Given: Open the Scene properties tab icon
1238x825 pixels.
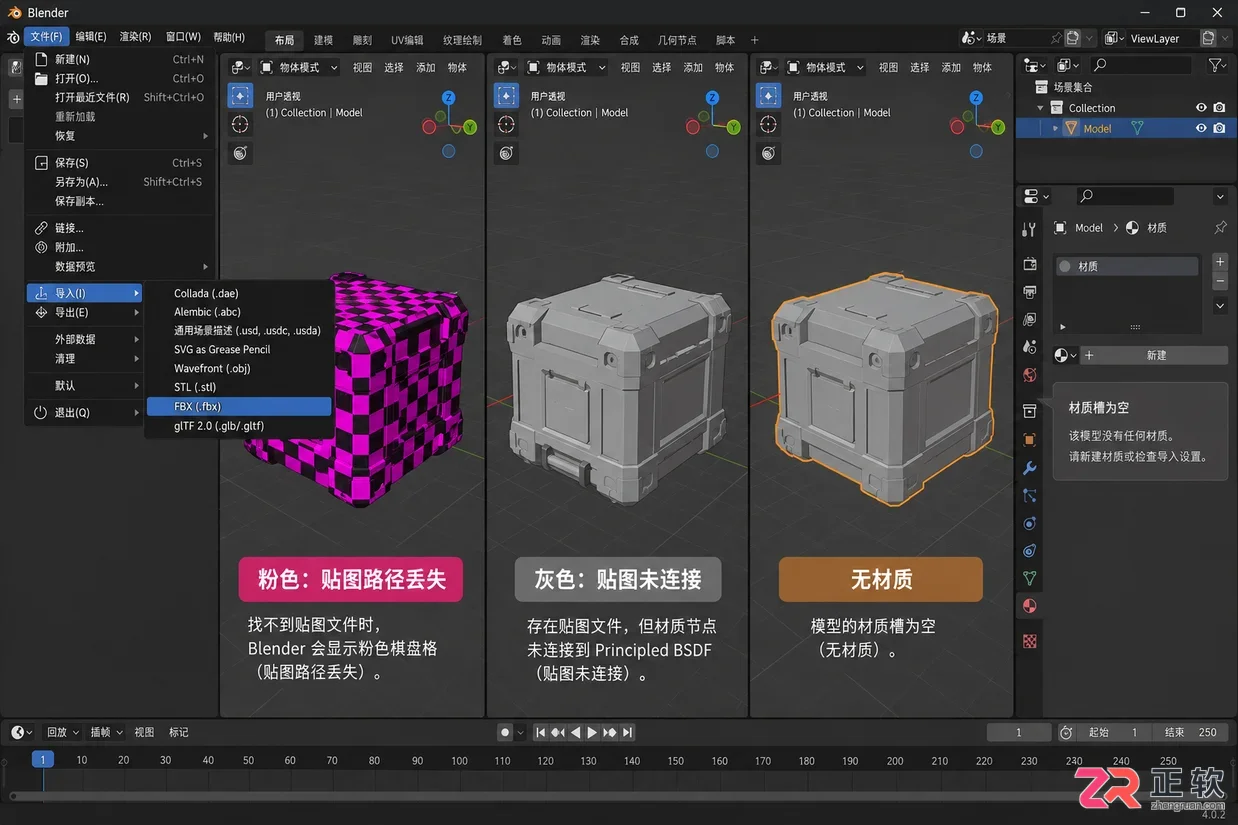Looking at the screenshot, I should pos(1029,347).
